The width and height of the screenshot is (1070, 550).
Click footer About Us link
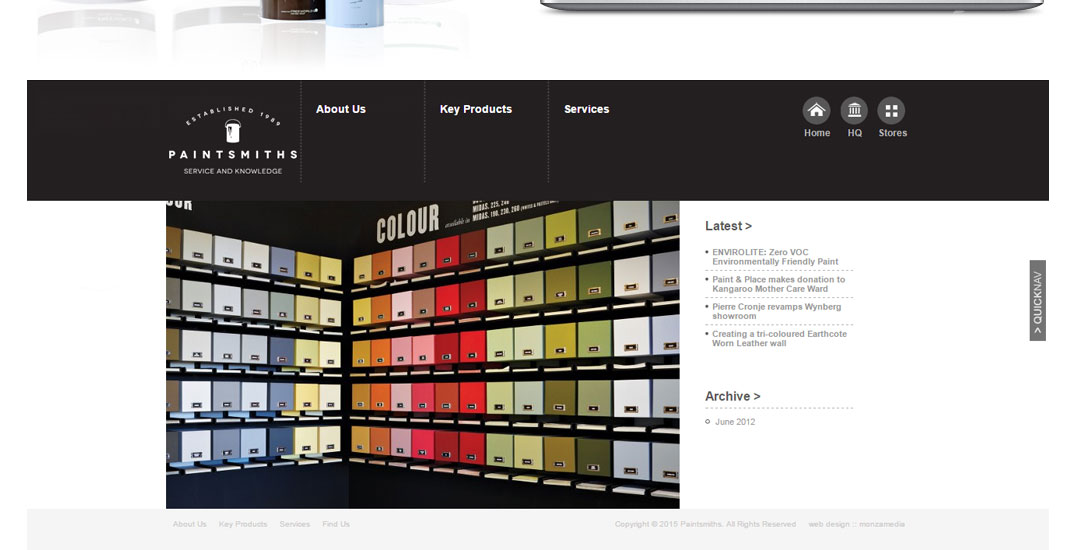[189, 524]
